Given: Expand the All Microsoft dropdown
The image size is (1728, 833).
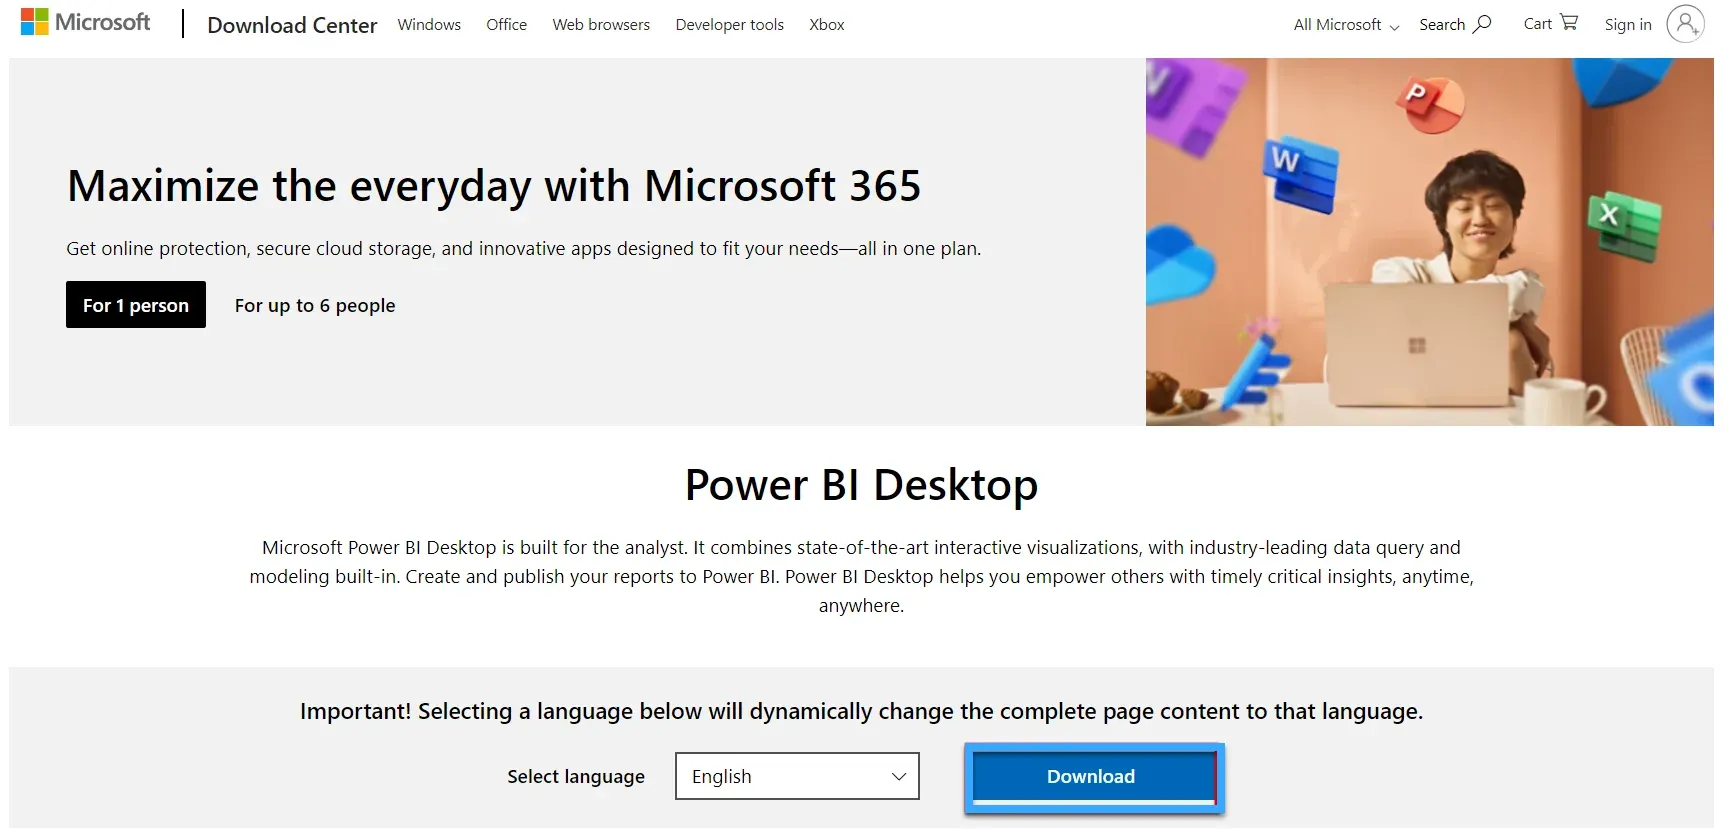Looking at the screenshot, I should (1344, 24).
